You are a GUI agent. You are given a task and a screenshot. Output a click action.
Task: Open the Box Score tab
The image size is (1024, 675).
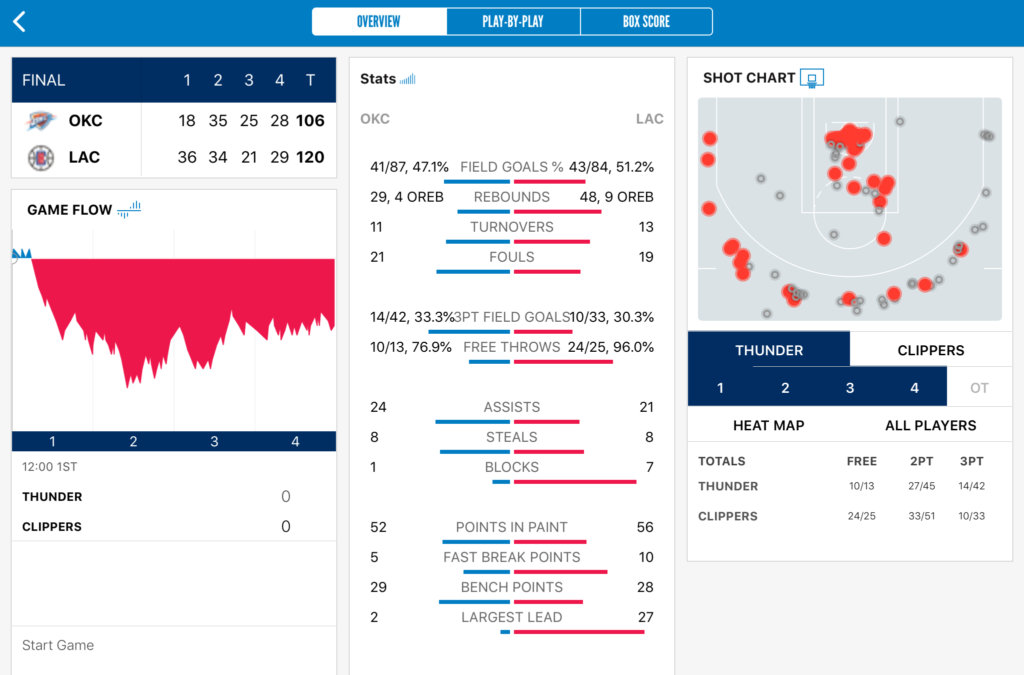[646, 22]
